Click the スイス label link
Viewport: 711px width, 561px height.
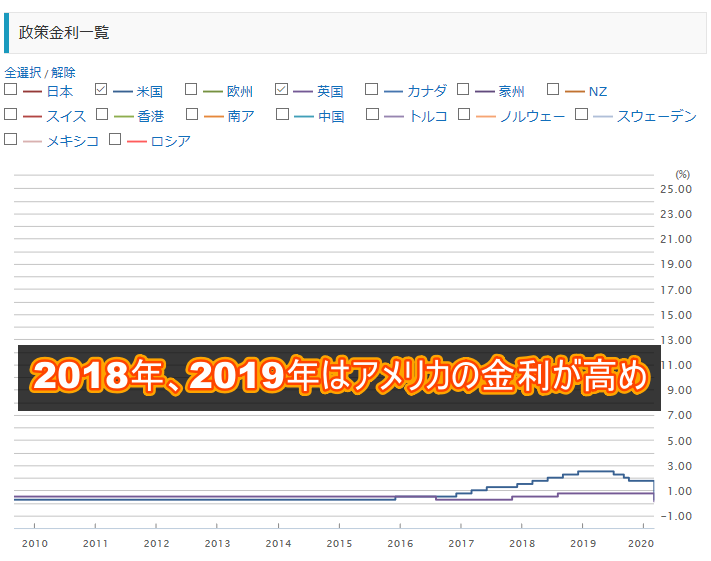point(66,117)
